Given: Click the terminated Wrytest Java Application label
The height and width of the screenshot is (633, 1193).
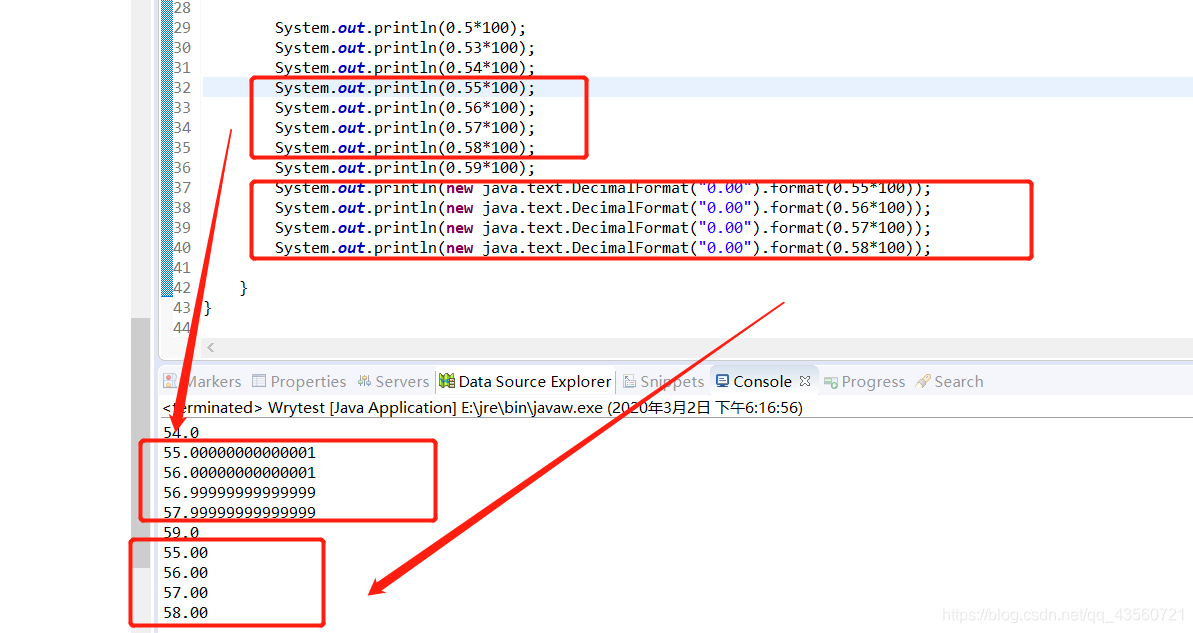Looking at the screenshot, I should tap(482, 408).
